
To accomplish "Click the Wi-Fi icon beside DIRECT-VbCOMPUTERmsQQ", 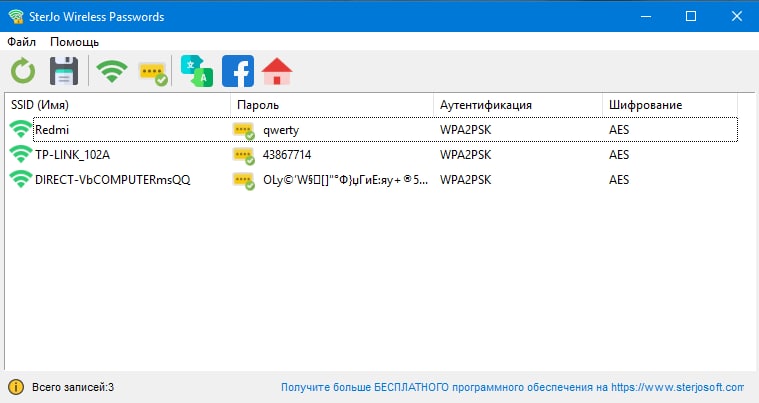I will coord(20,179).
